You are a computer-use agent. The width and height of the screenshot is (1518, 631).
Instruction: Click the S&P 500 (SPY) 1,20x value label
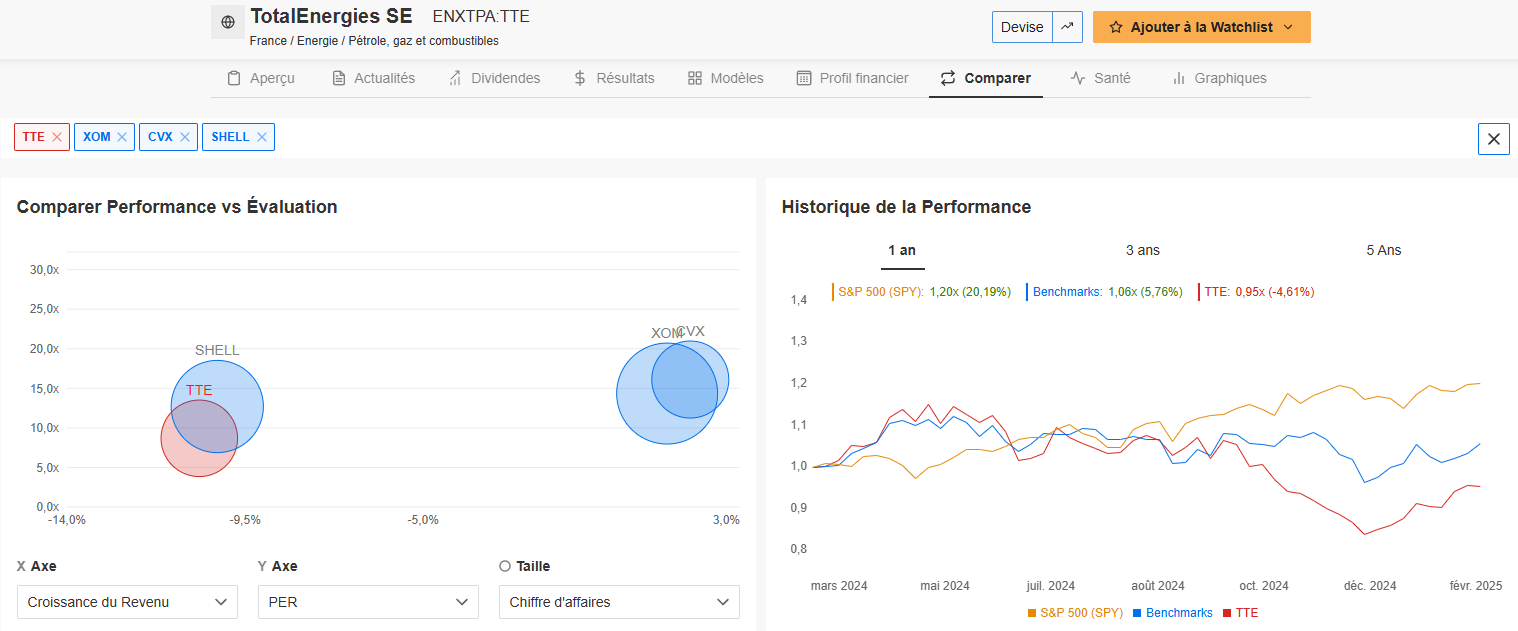coord(970,292)
